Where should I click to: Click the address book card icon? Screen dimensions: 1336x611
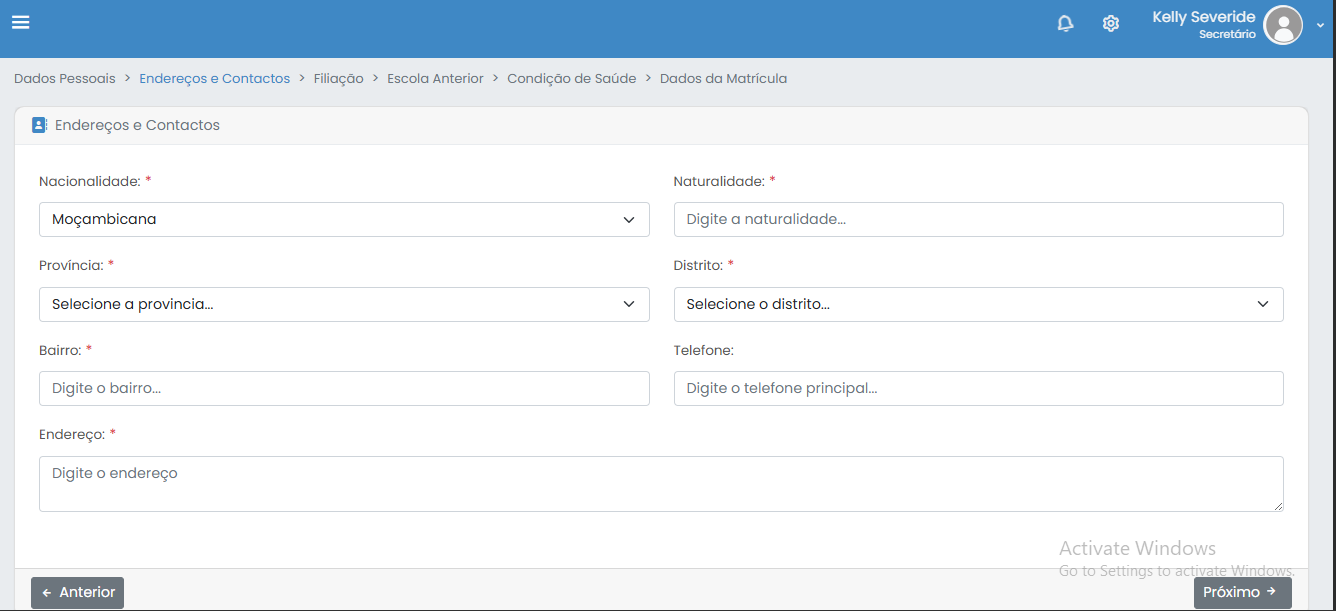39,125
